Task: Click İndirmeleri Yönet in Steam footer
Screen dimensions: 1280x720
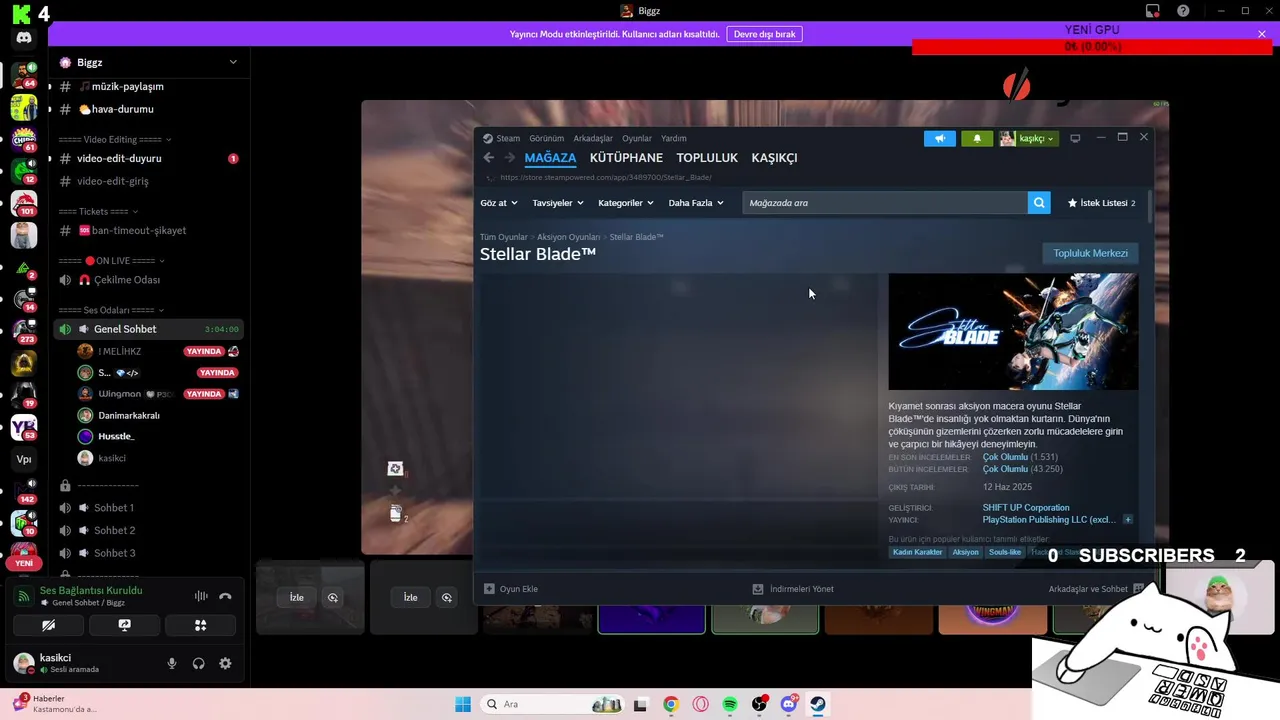Action: coord(793,589)
